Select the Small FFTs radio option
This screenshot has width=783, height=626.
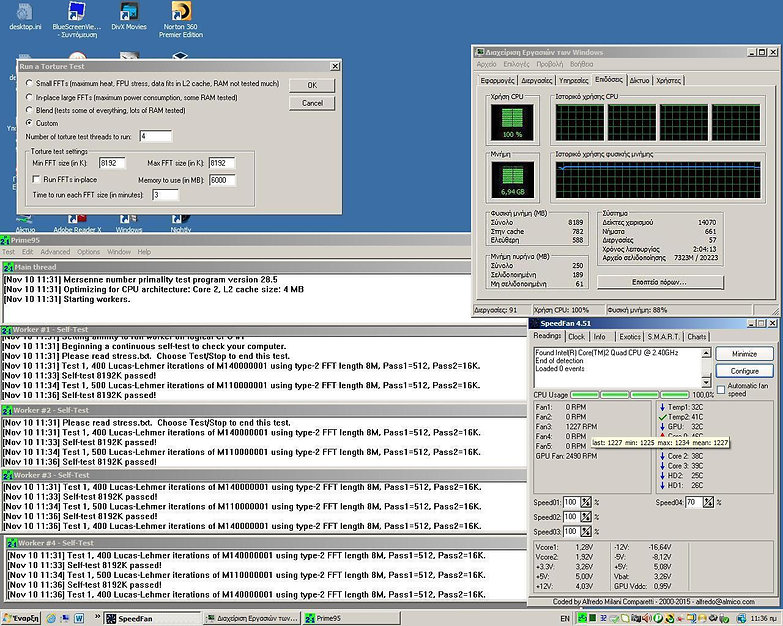point(29,84)
